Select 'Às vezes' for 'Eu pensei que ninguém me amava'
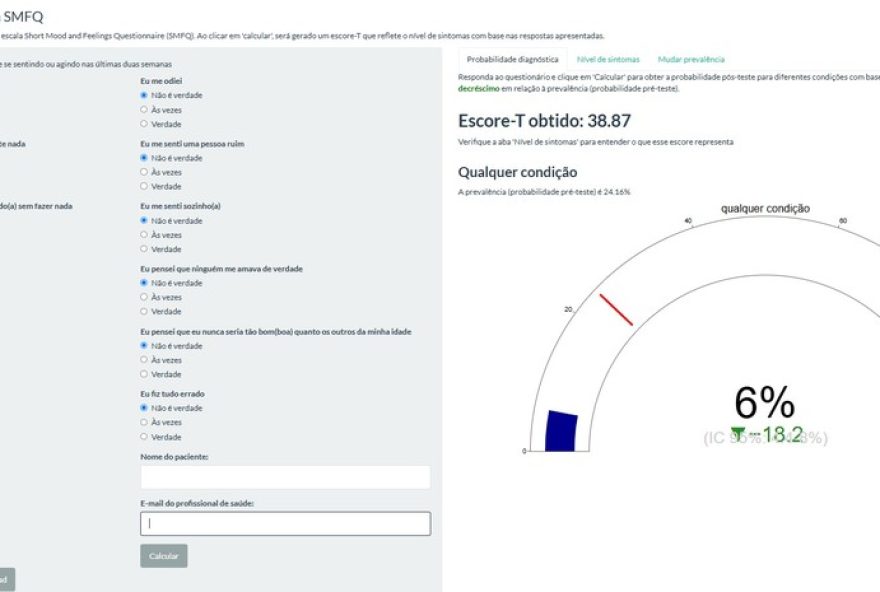This screenshot has width=880, height=592. [145, 296]
